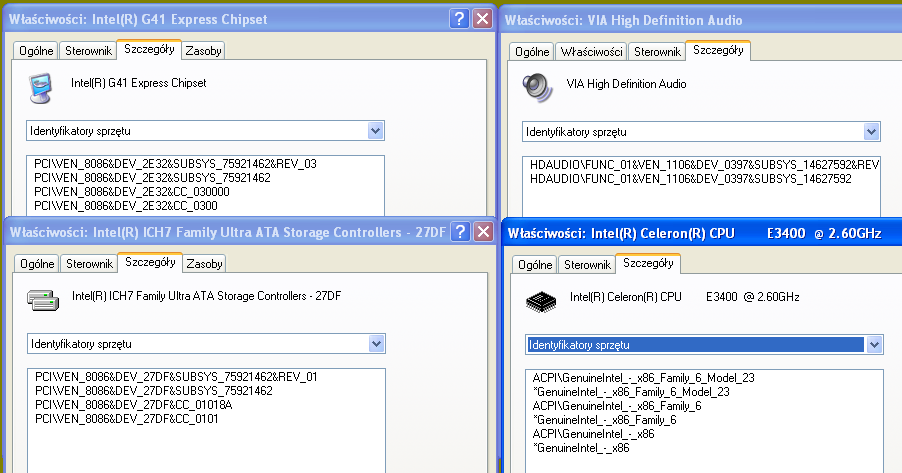
Task: Select ACPI\GenuineIntel_-_x86 entry
Action: click(593, 433)
